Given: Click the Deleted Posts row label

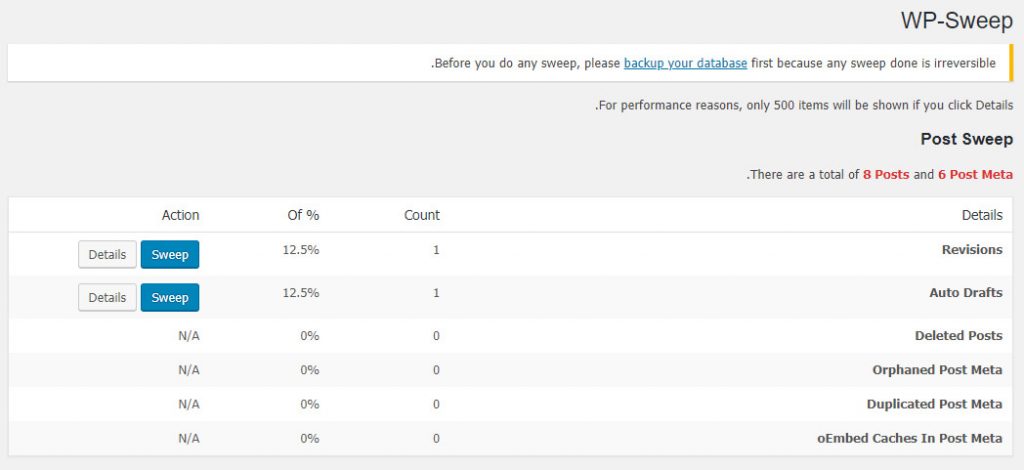Looking at the screenshot, I should pos(958,336).
